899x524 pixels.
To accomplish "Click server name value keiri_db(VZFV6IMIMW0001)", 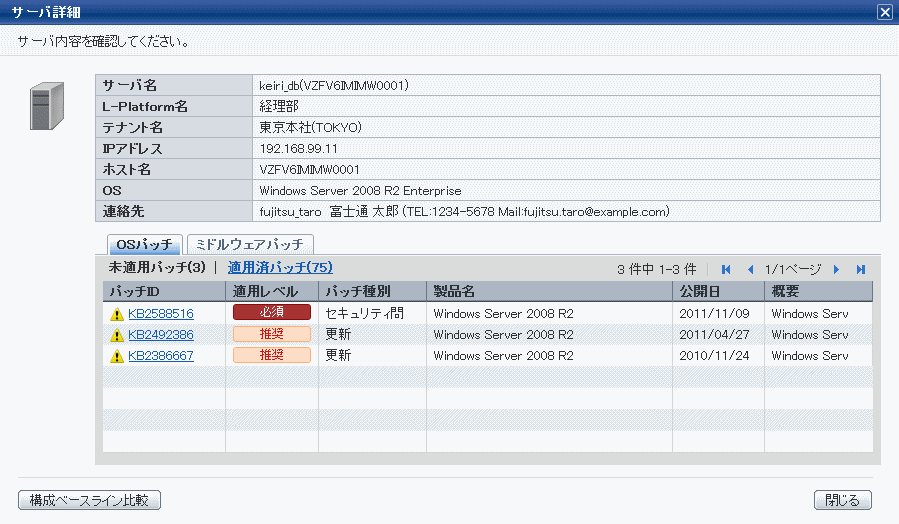I will click(334, 85).
